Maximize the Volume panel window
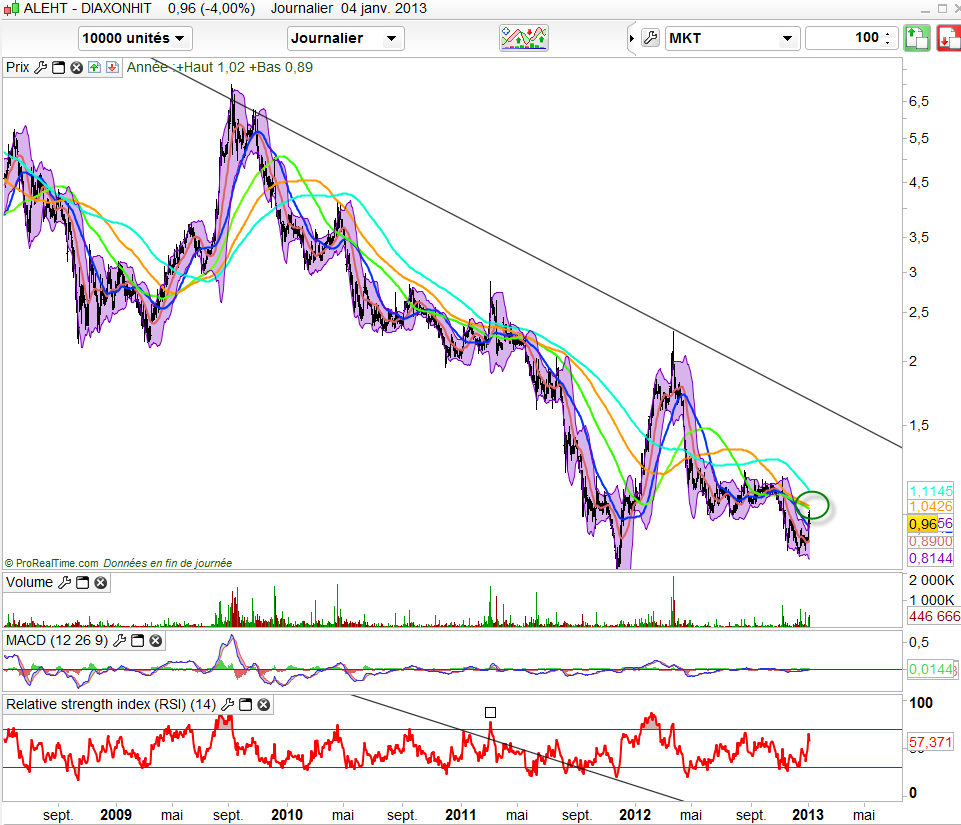The image size is (961, 825). [x=83, y=583]
